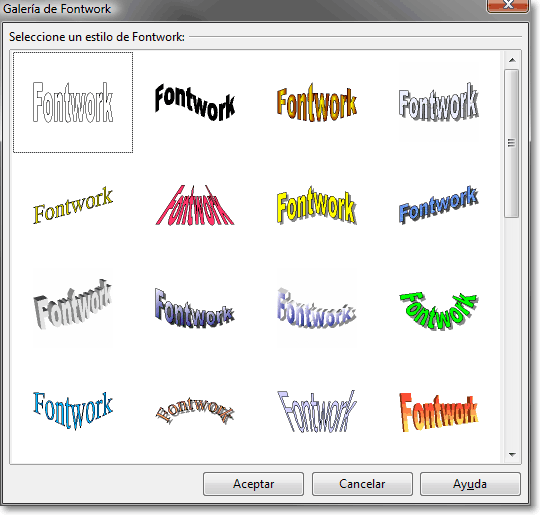
Task: Select the silver shadowed Fontwork style
Action: (x=438, y=102)
